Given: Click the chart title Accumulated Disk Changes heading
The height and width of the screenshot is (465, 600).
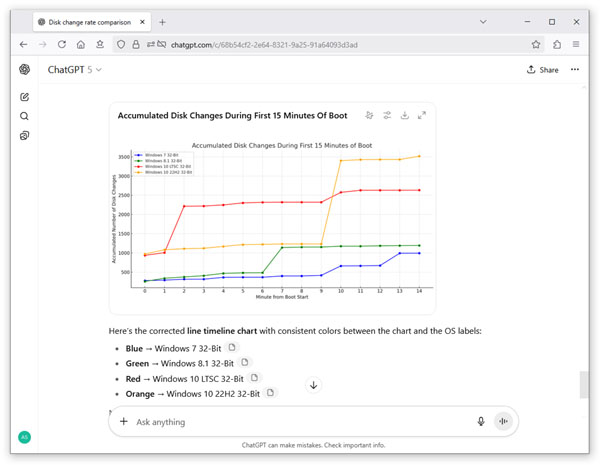Looking at the screenshot, I should pos(232,116).
